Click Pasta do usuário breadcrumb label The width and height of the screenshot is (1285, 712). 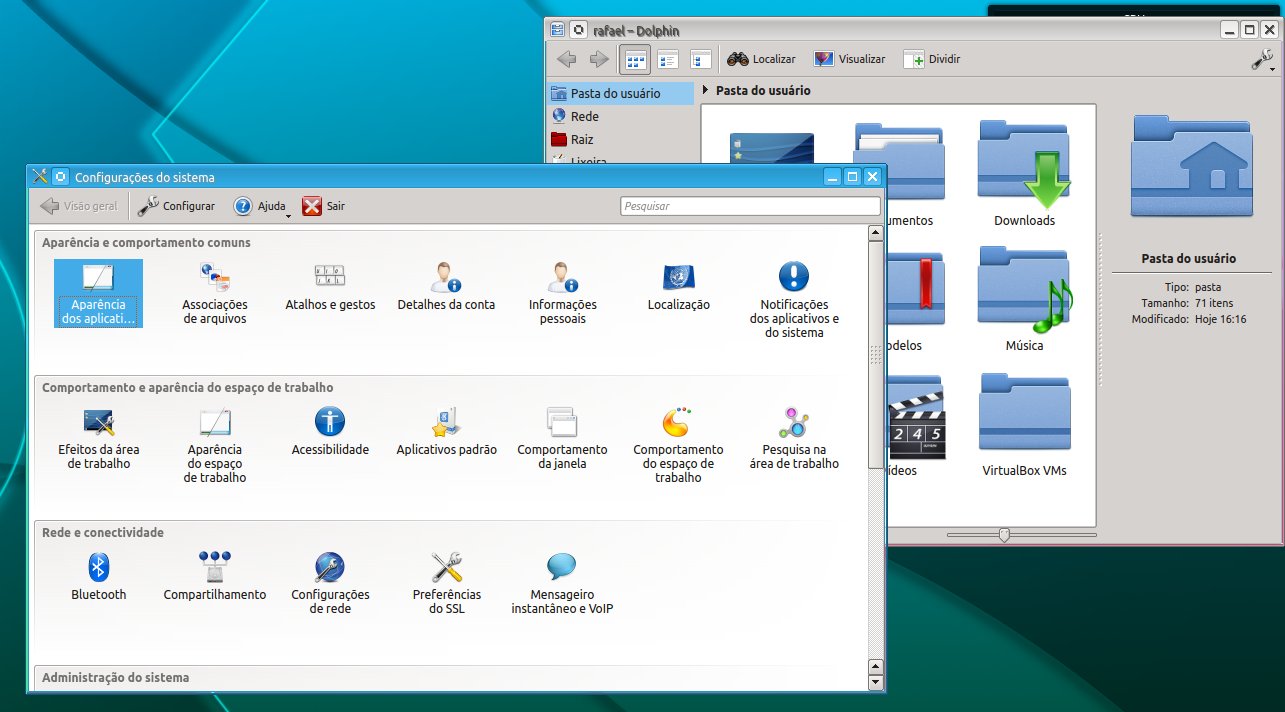tap(763, 90)
